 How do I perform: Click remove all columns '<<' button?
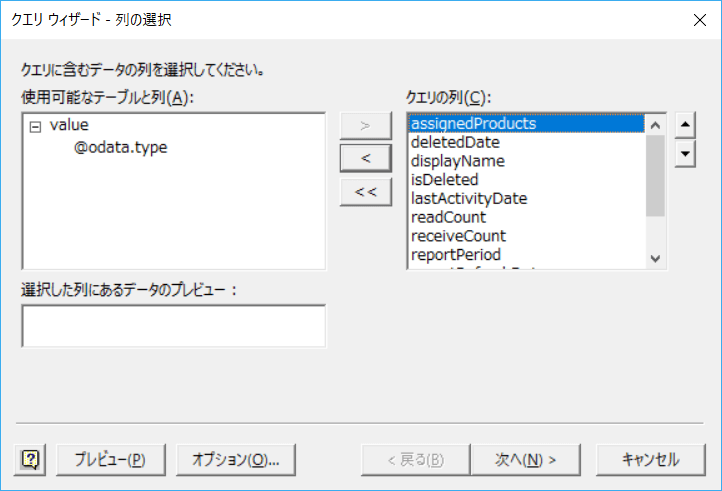365,190
